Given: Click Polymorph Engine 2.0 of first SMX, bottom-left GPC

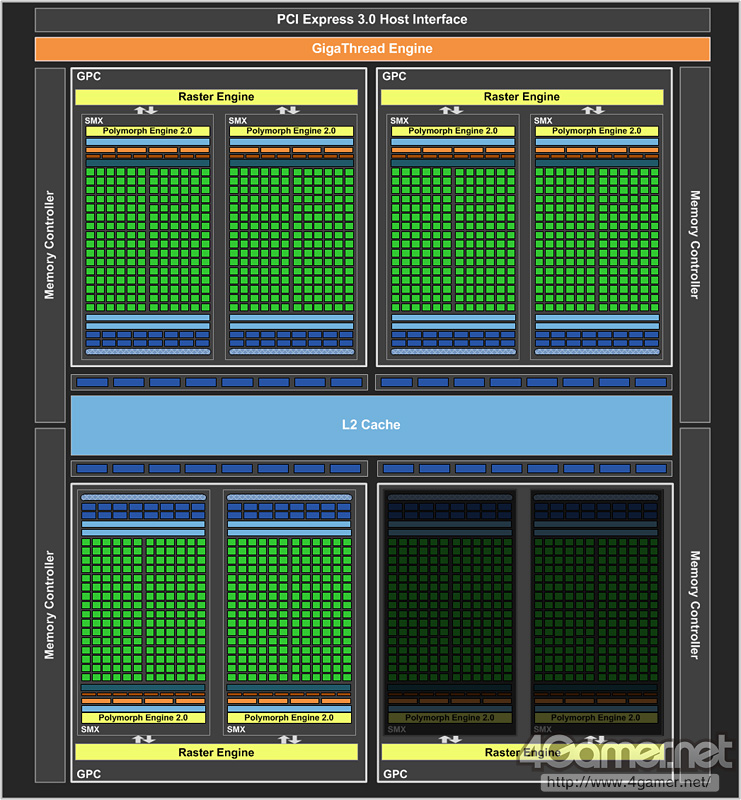Looking at the screenshot, I should pyautogui.click(x=143, y=718).
